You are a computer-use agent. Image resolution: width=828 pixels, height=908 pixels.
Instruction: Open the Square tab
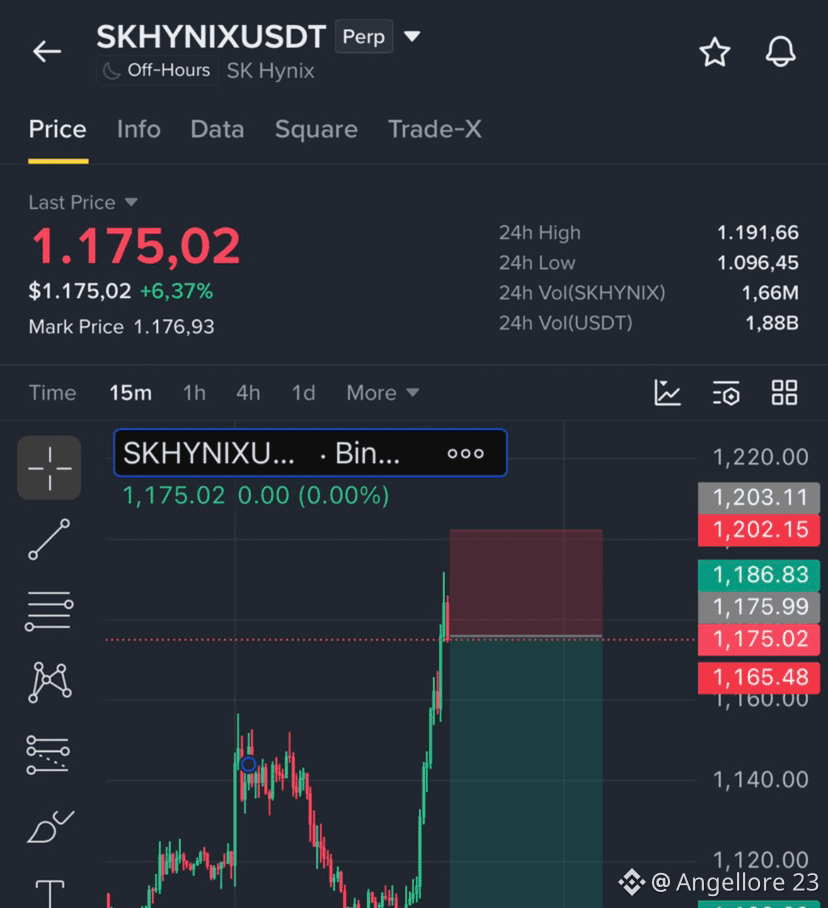pos(316,129)
